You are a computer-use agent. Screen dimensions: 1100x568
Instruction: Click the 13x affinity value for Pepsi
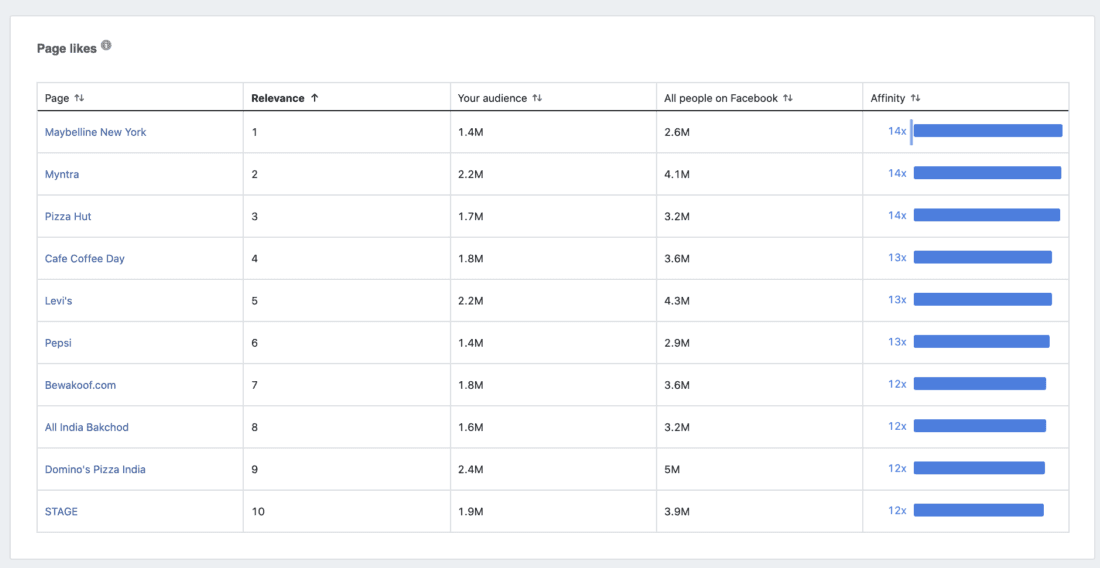pyautogui.click(x=897, y=342)
